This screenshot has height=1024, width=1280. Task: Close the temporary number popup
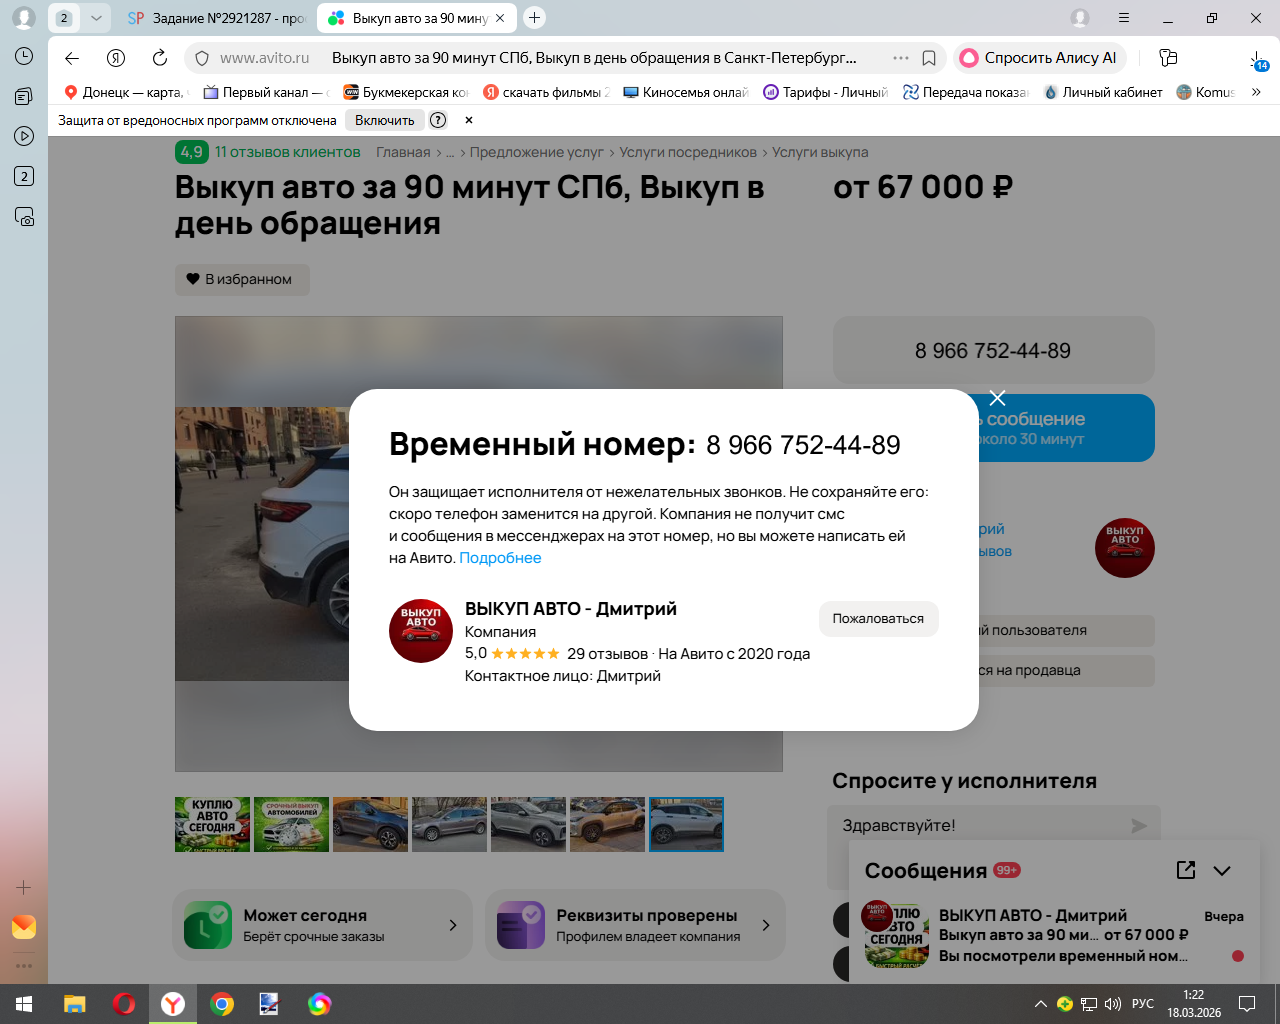pos(997,398)
